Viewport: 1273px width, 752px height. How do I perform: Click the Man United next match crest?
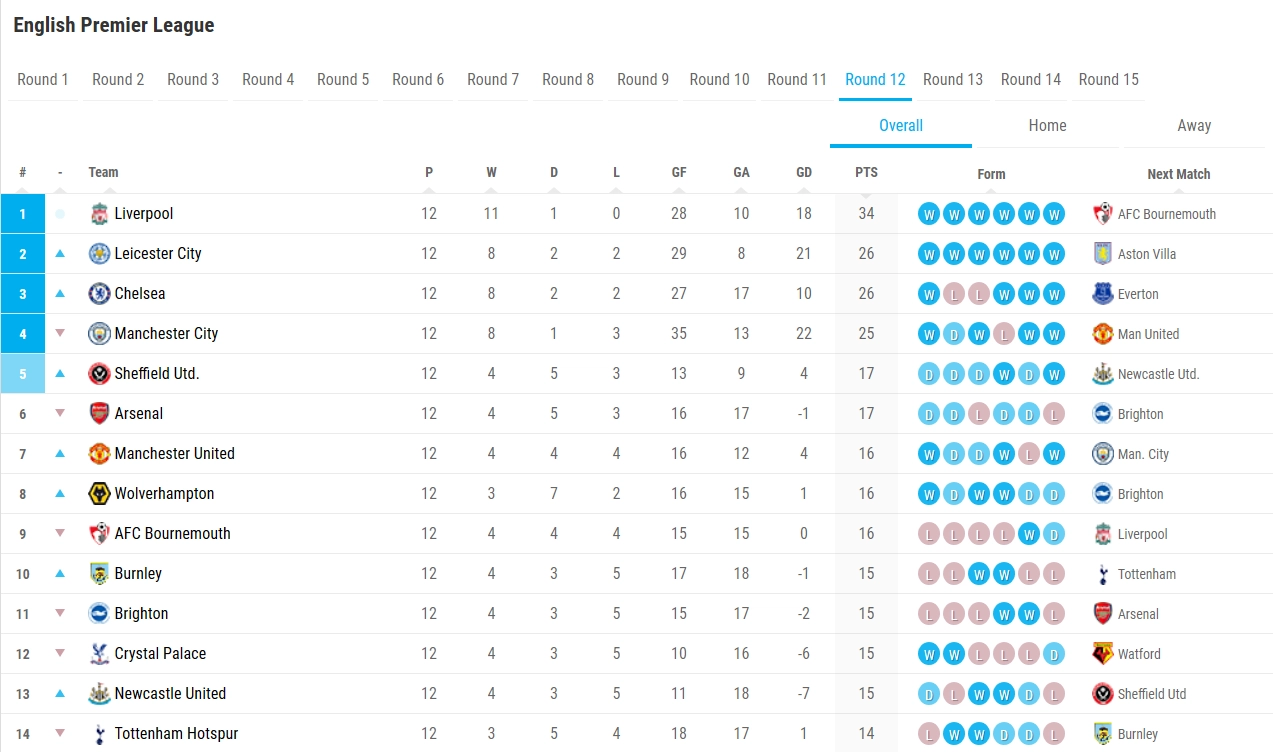pyautogui.click(x=1103, y=333)
